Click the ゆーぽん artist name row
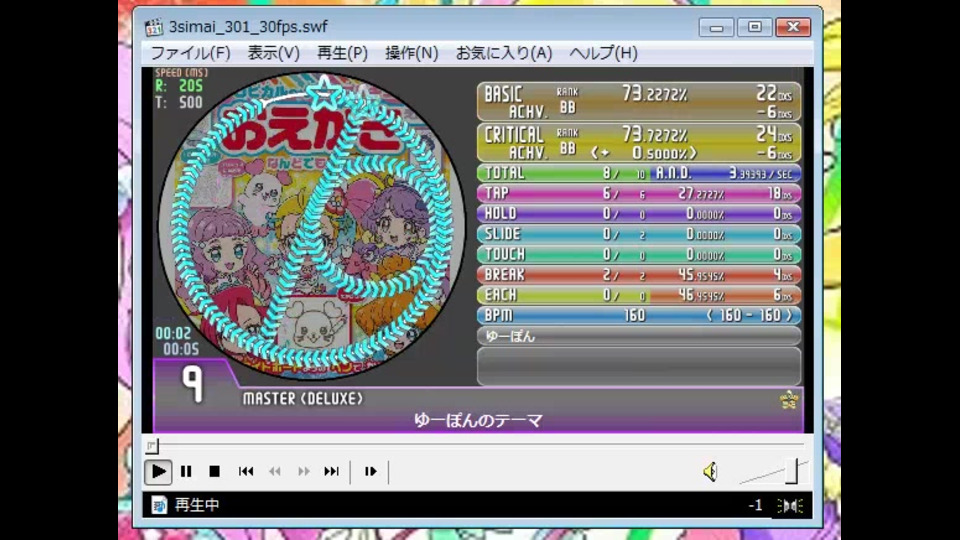 pos(639,336)
